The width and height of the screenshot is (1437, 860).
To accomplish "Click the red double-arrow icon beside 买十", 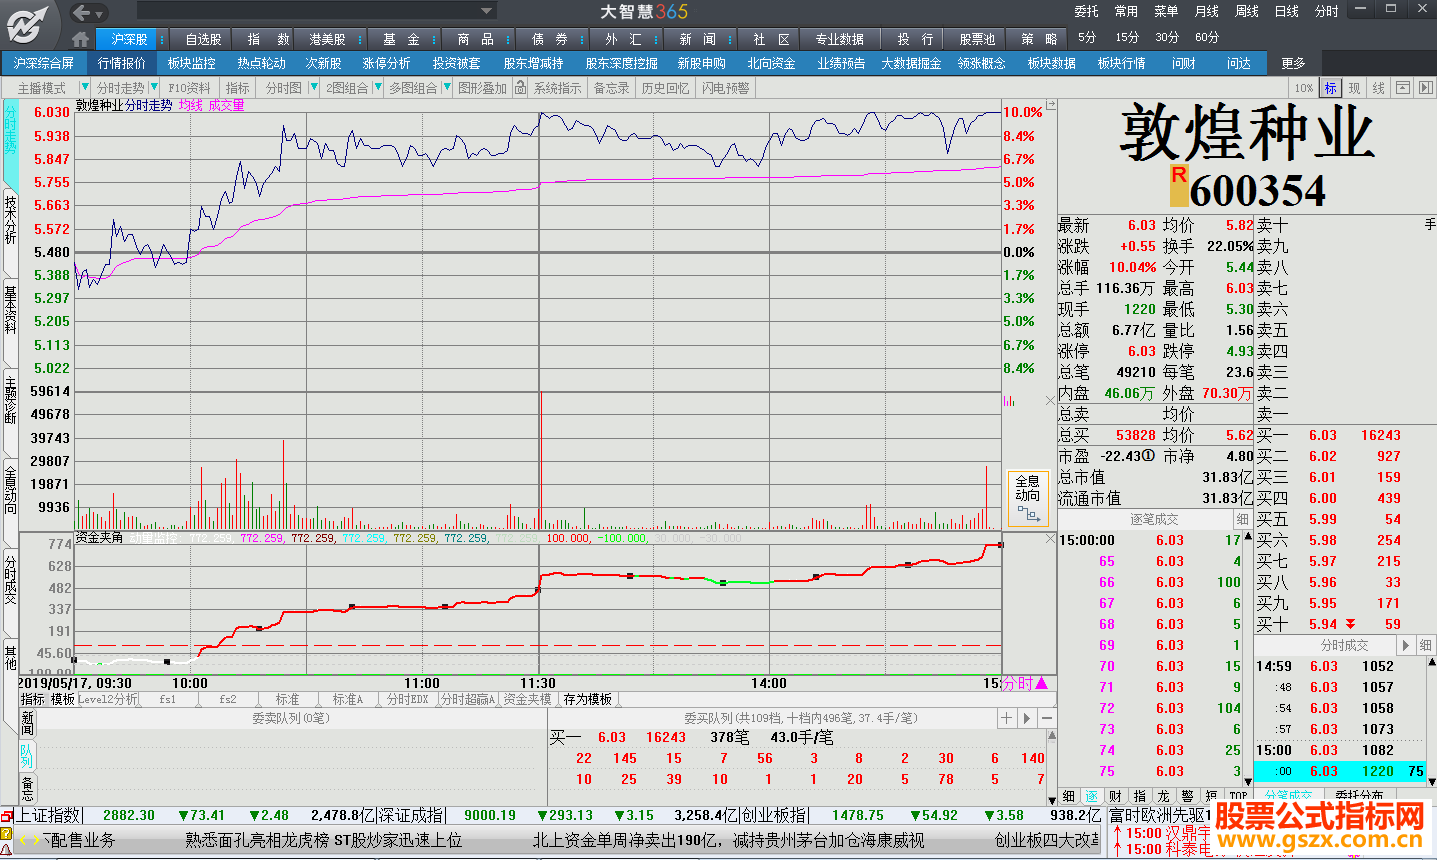I will point(1351,625).
